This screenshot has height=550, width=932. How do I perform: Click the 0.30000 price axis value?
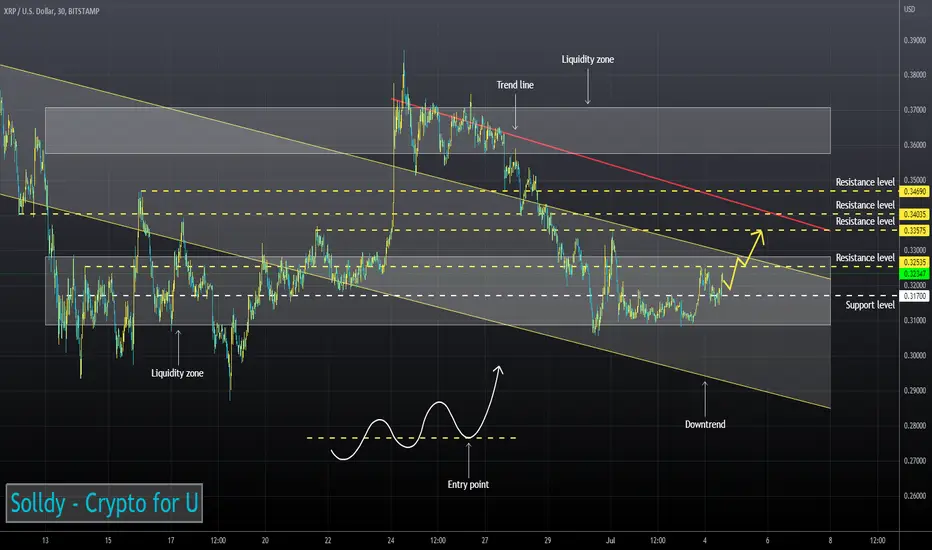(914, 356)
